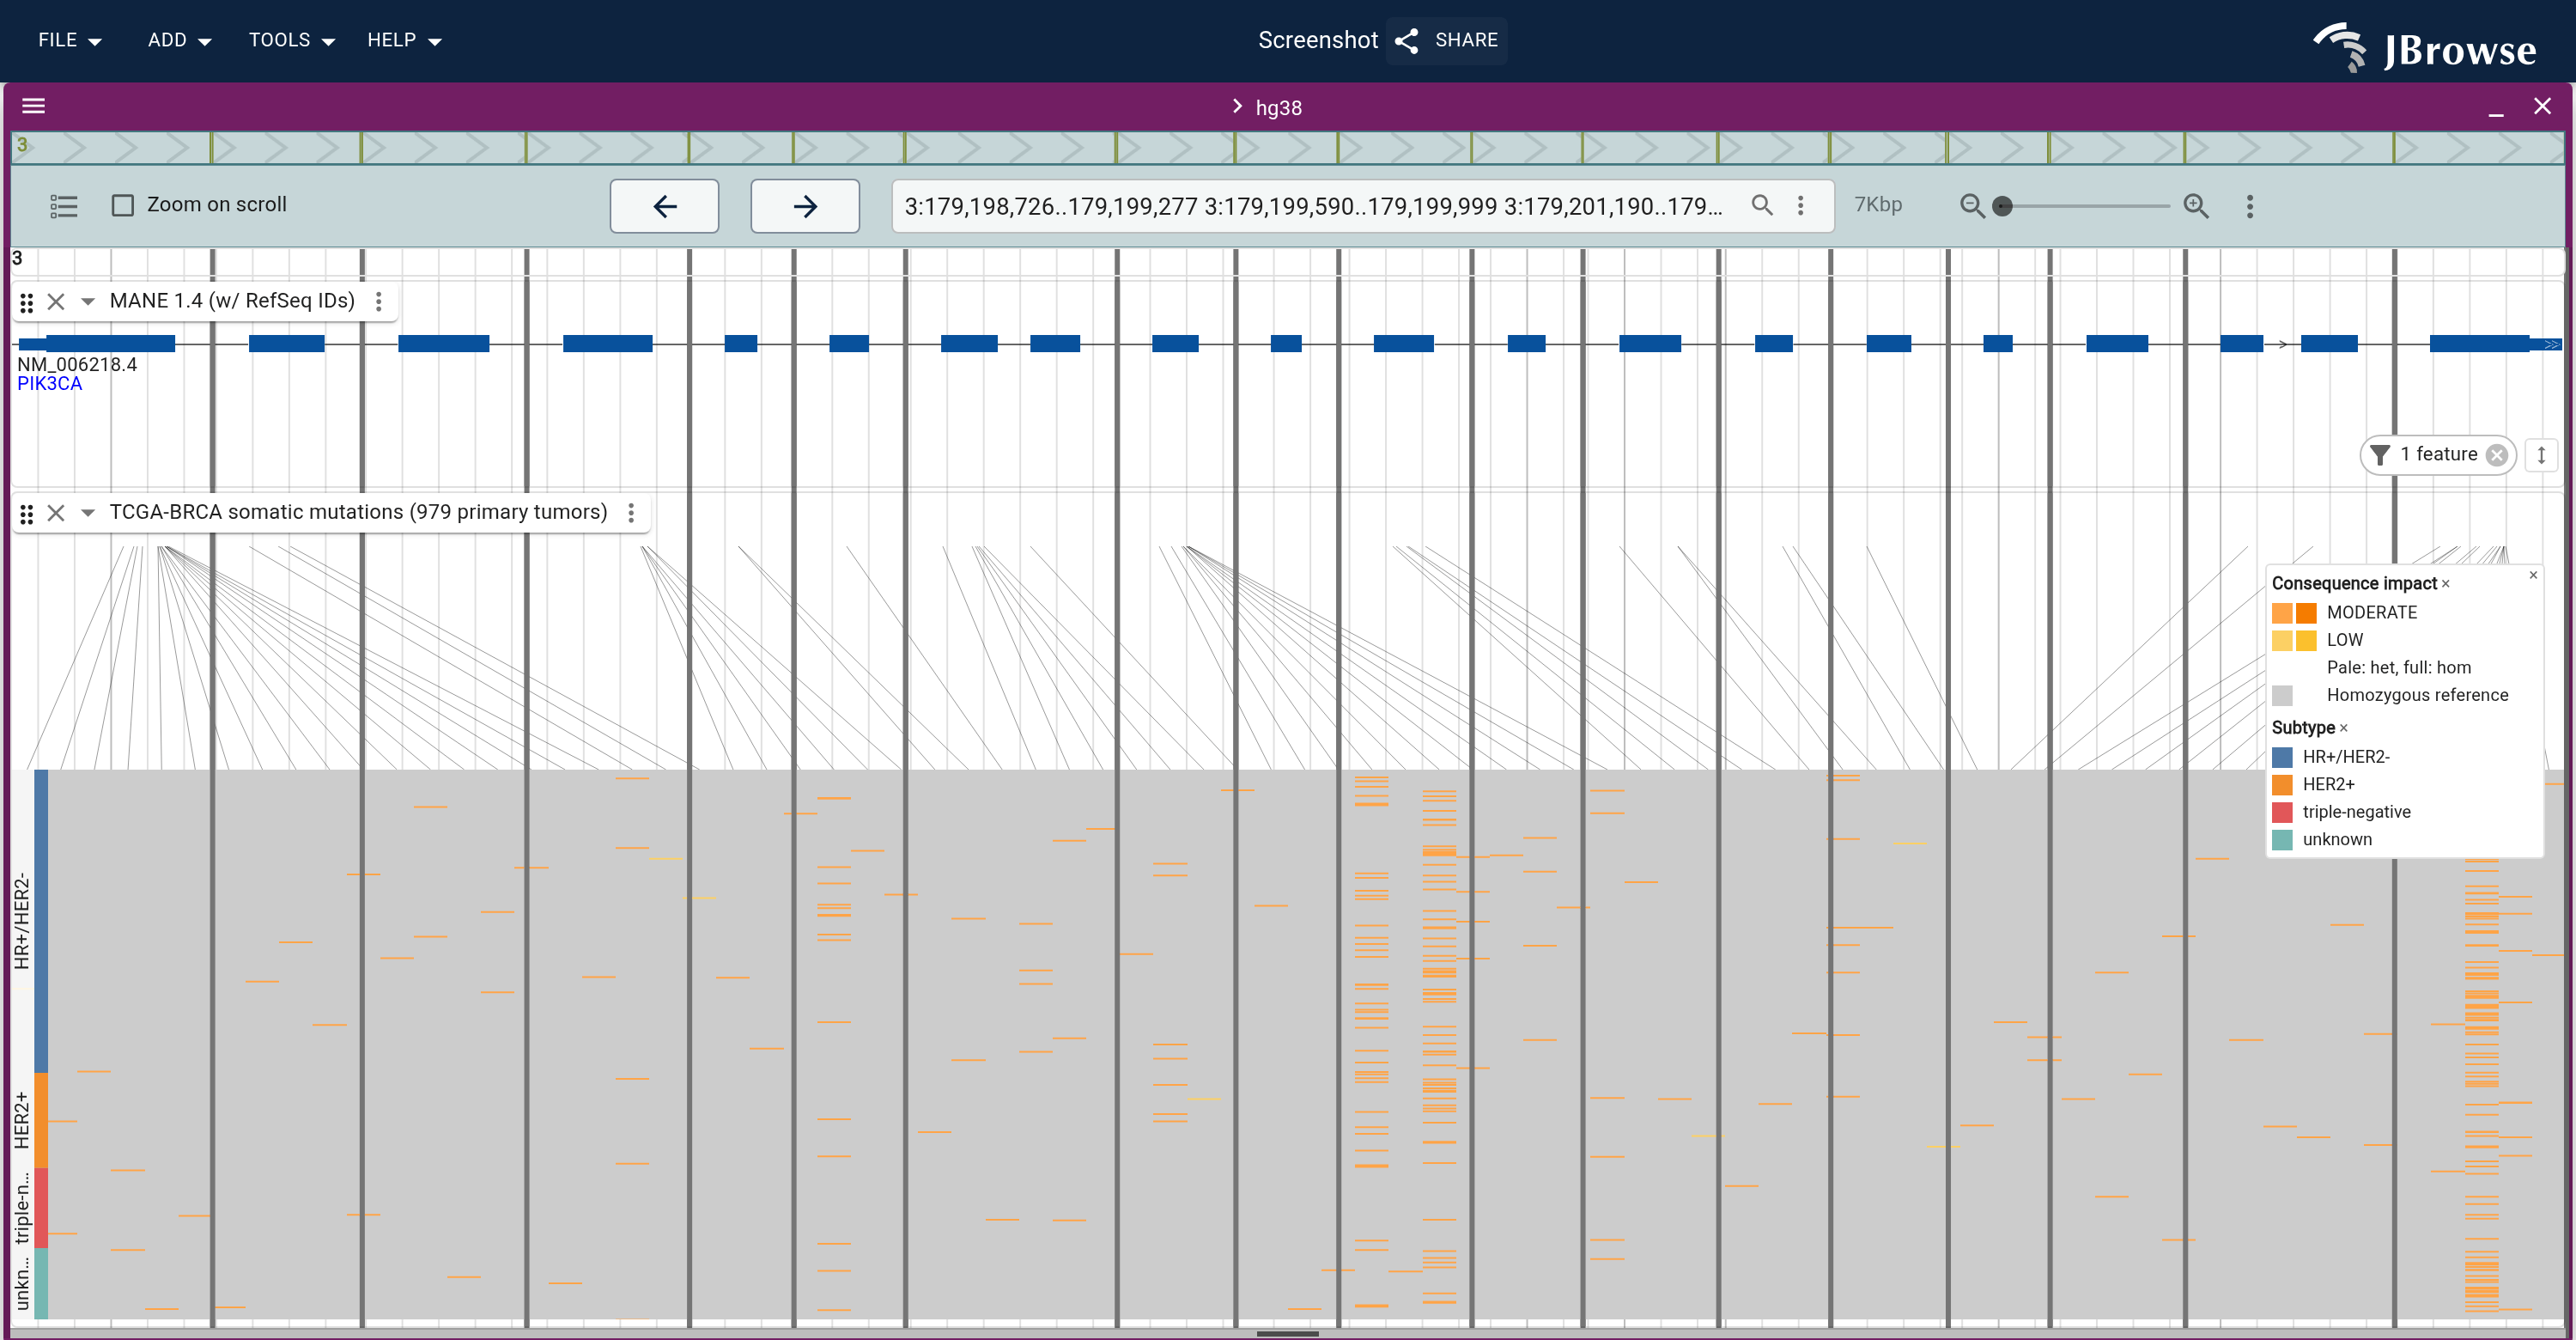
Task: Click the MODERATE orange swatch
Action: pyautogui.click(x=2294, y=613)
